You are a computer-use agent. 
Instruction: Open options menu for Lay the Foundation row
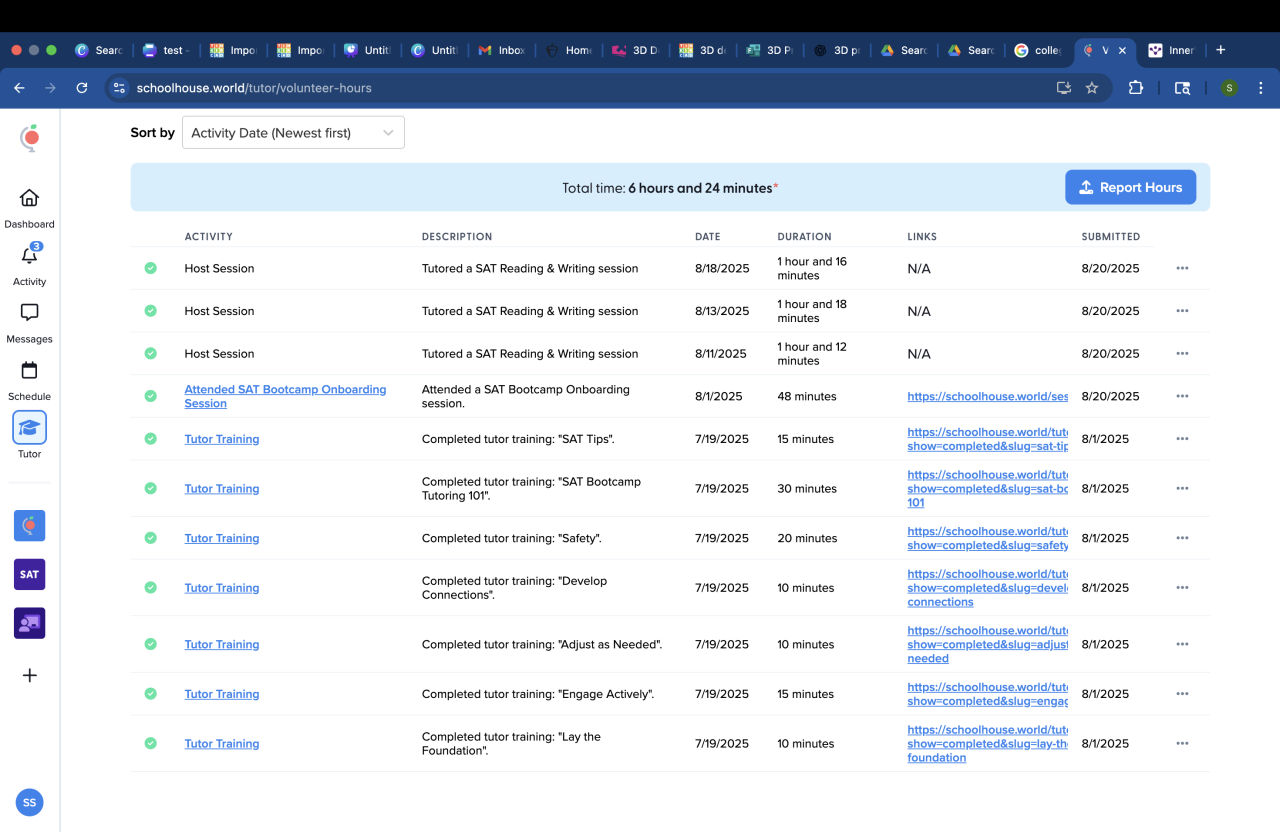[x=1182, y=744]
